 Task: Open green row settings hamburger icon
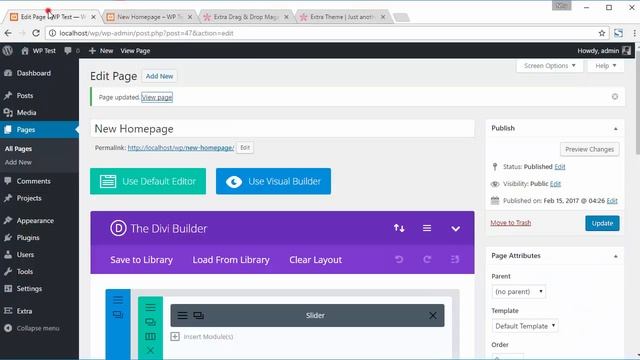point(150,307)
